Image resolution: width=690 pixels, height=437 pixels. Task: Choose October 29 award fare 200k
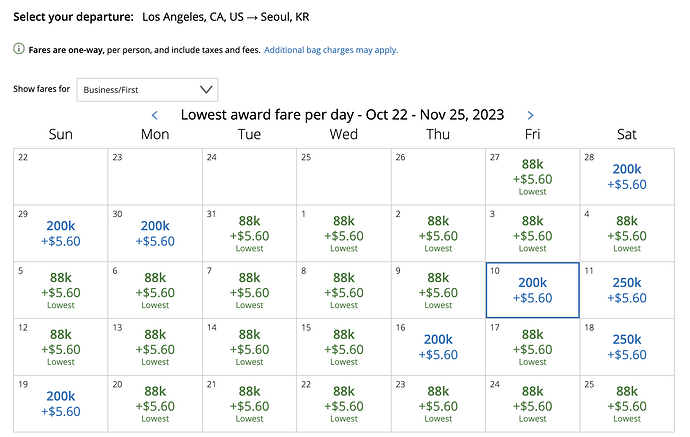61,234
